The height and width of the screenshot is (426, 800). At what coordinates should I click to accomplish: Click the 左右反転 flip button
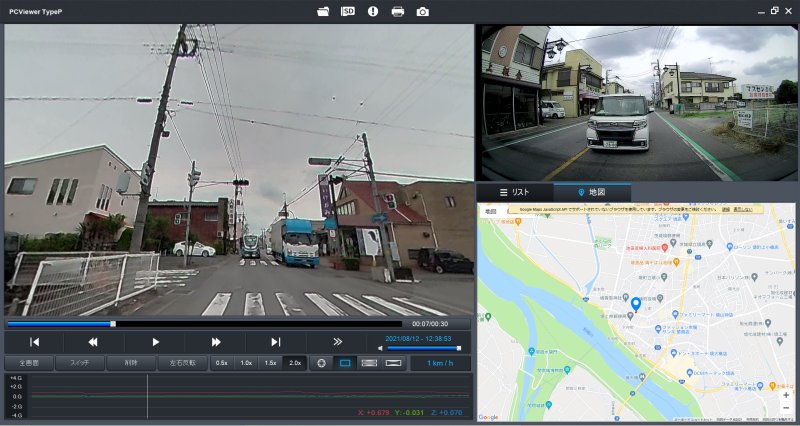click(x=181, y=362)
